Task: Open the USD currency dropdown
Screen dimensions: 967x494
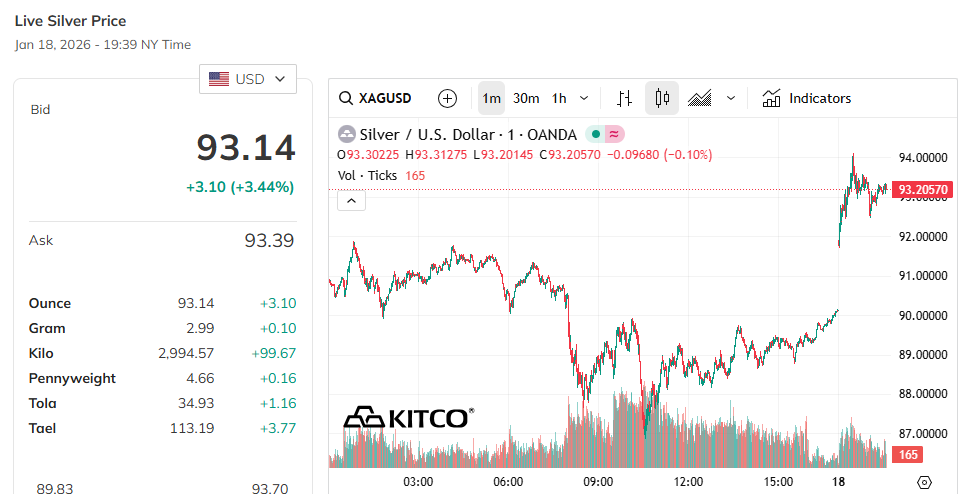Action: [248, 78]
